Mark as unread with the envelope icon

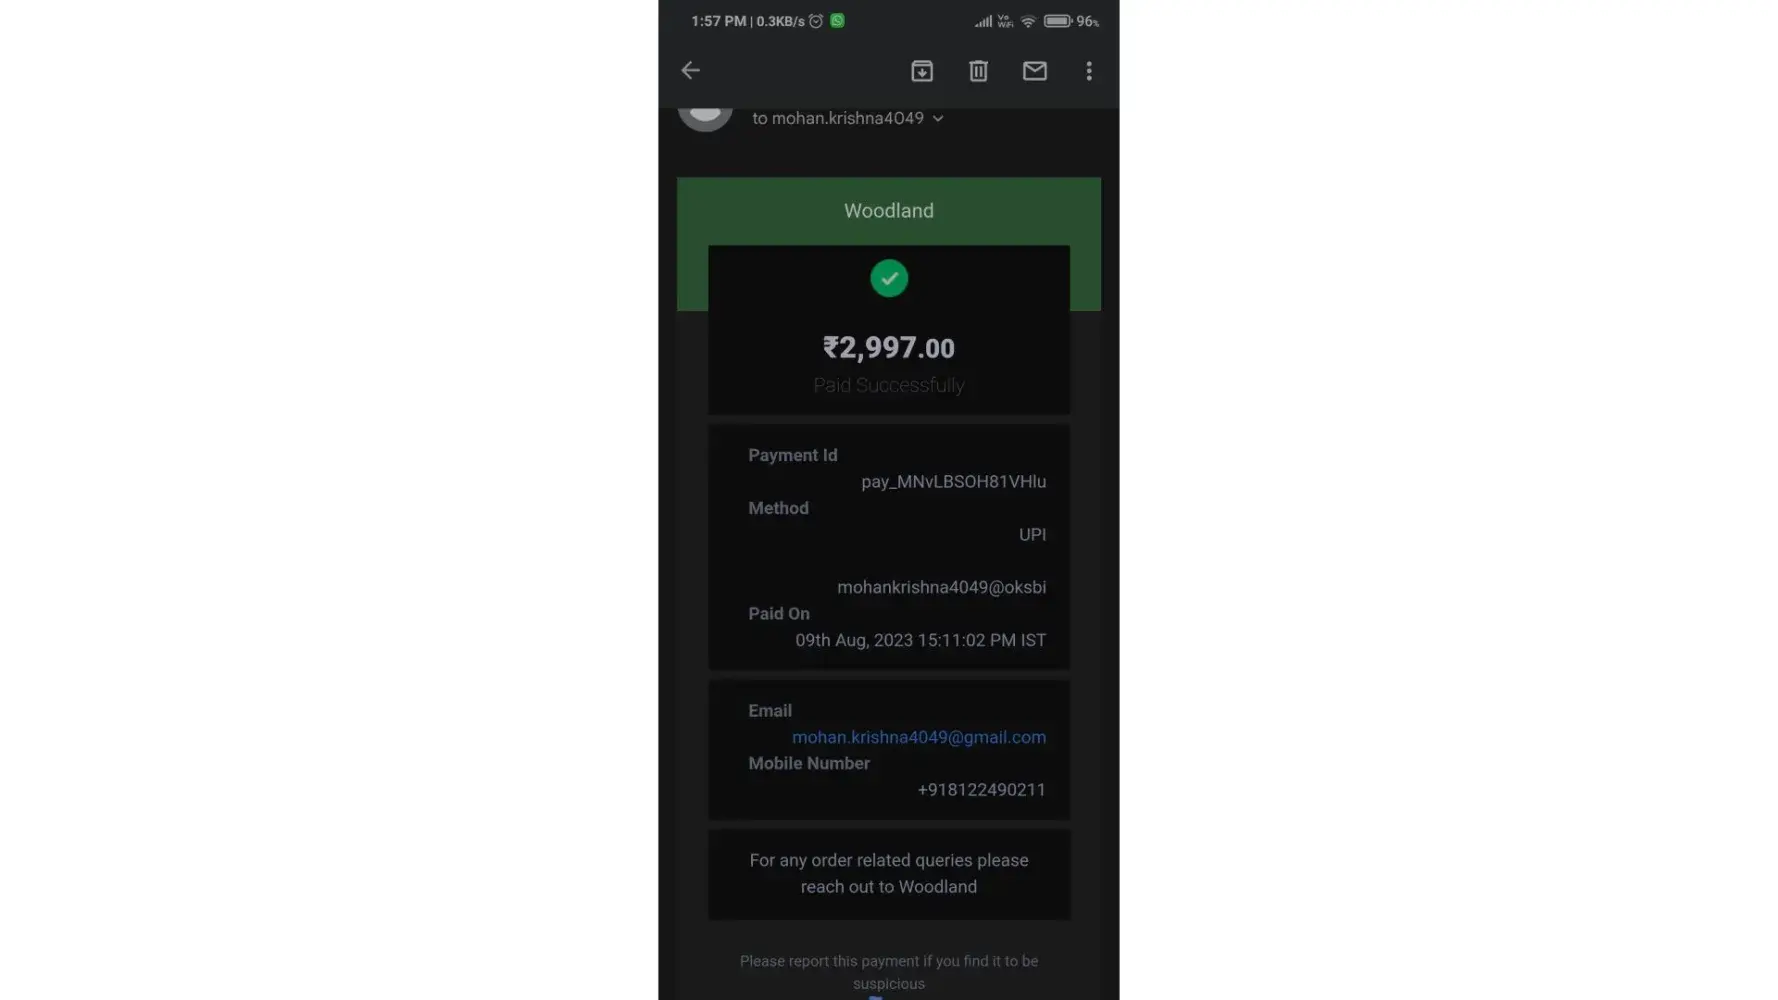pyautogui.click(x=1034, y=70)
